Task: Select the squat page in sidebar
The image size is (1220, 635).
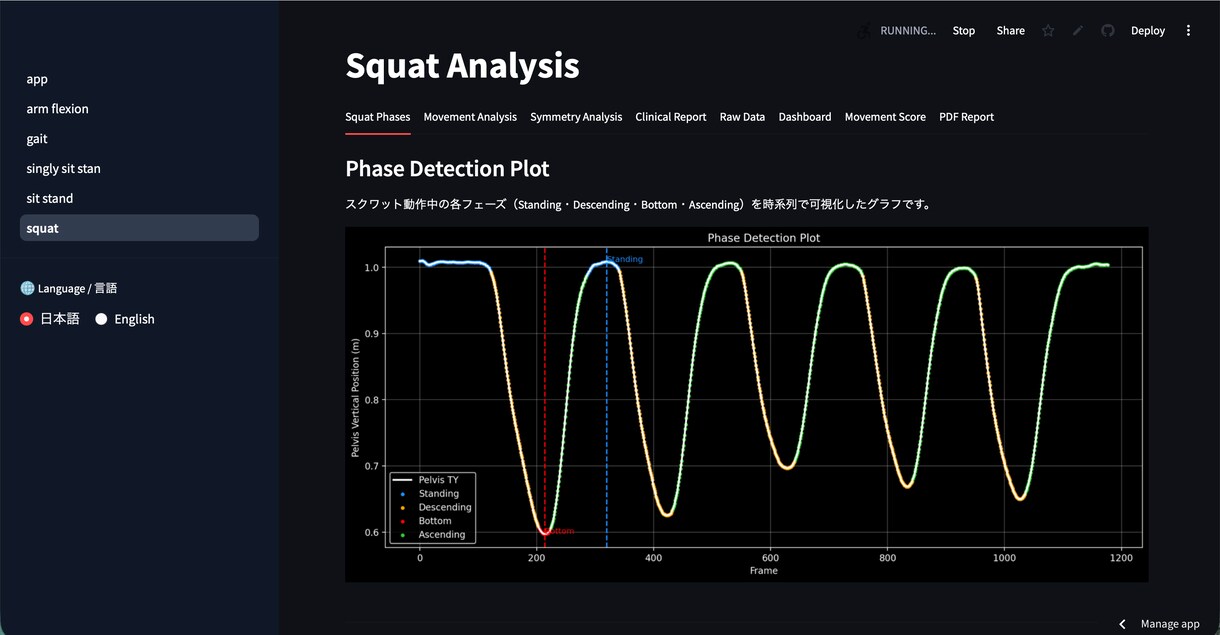Action: tap(139, 228)
